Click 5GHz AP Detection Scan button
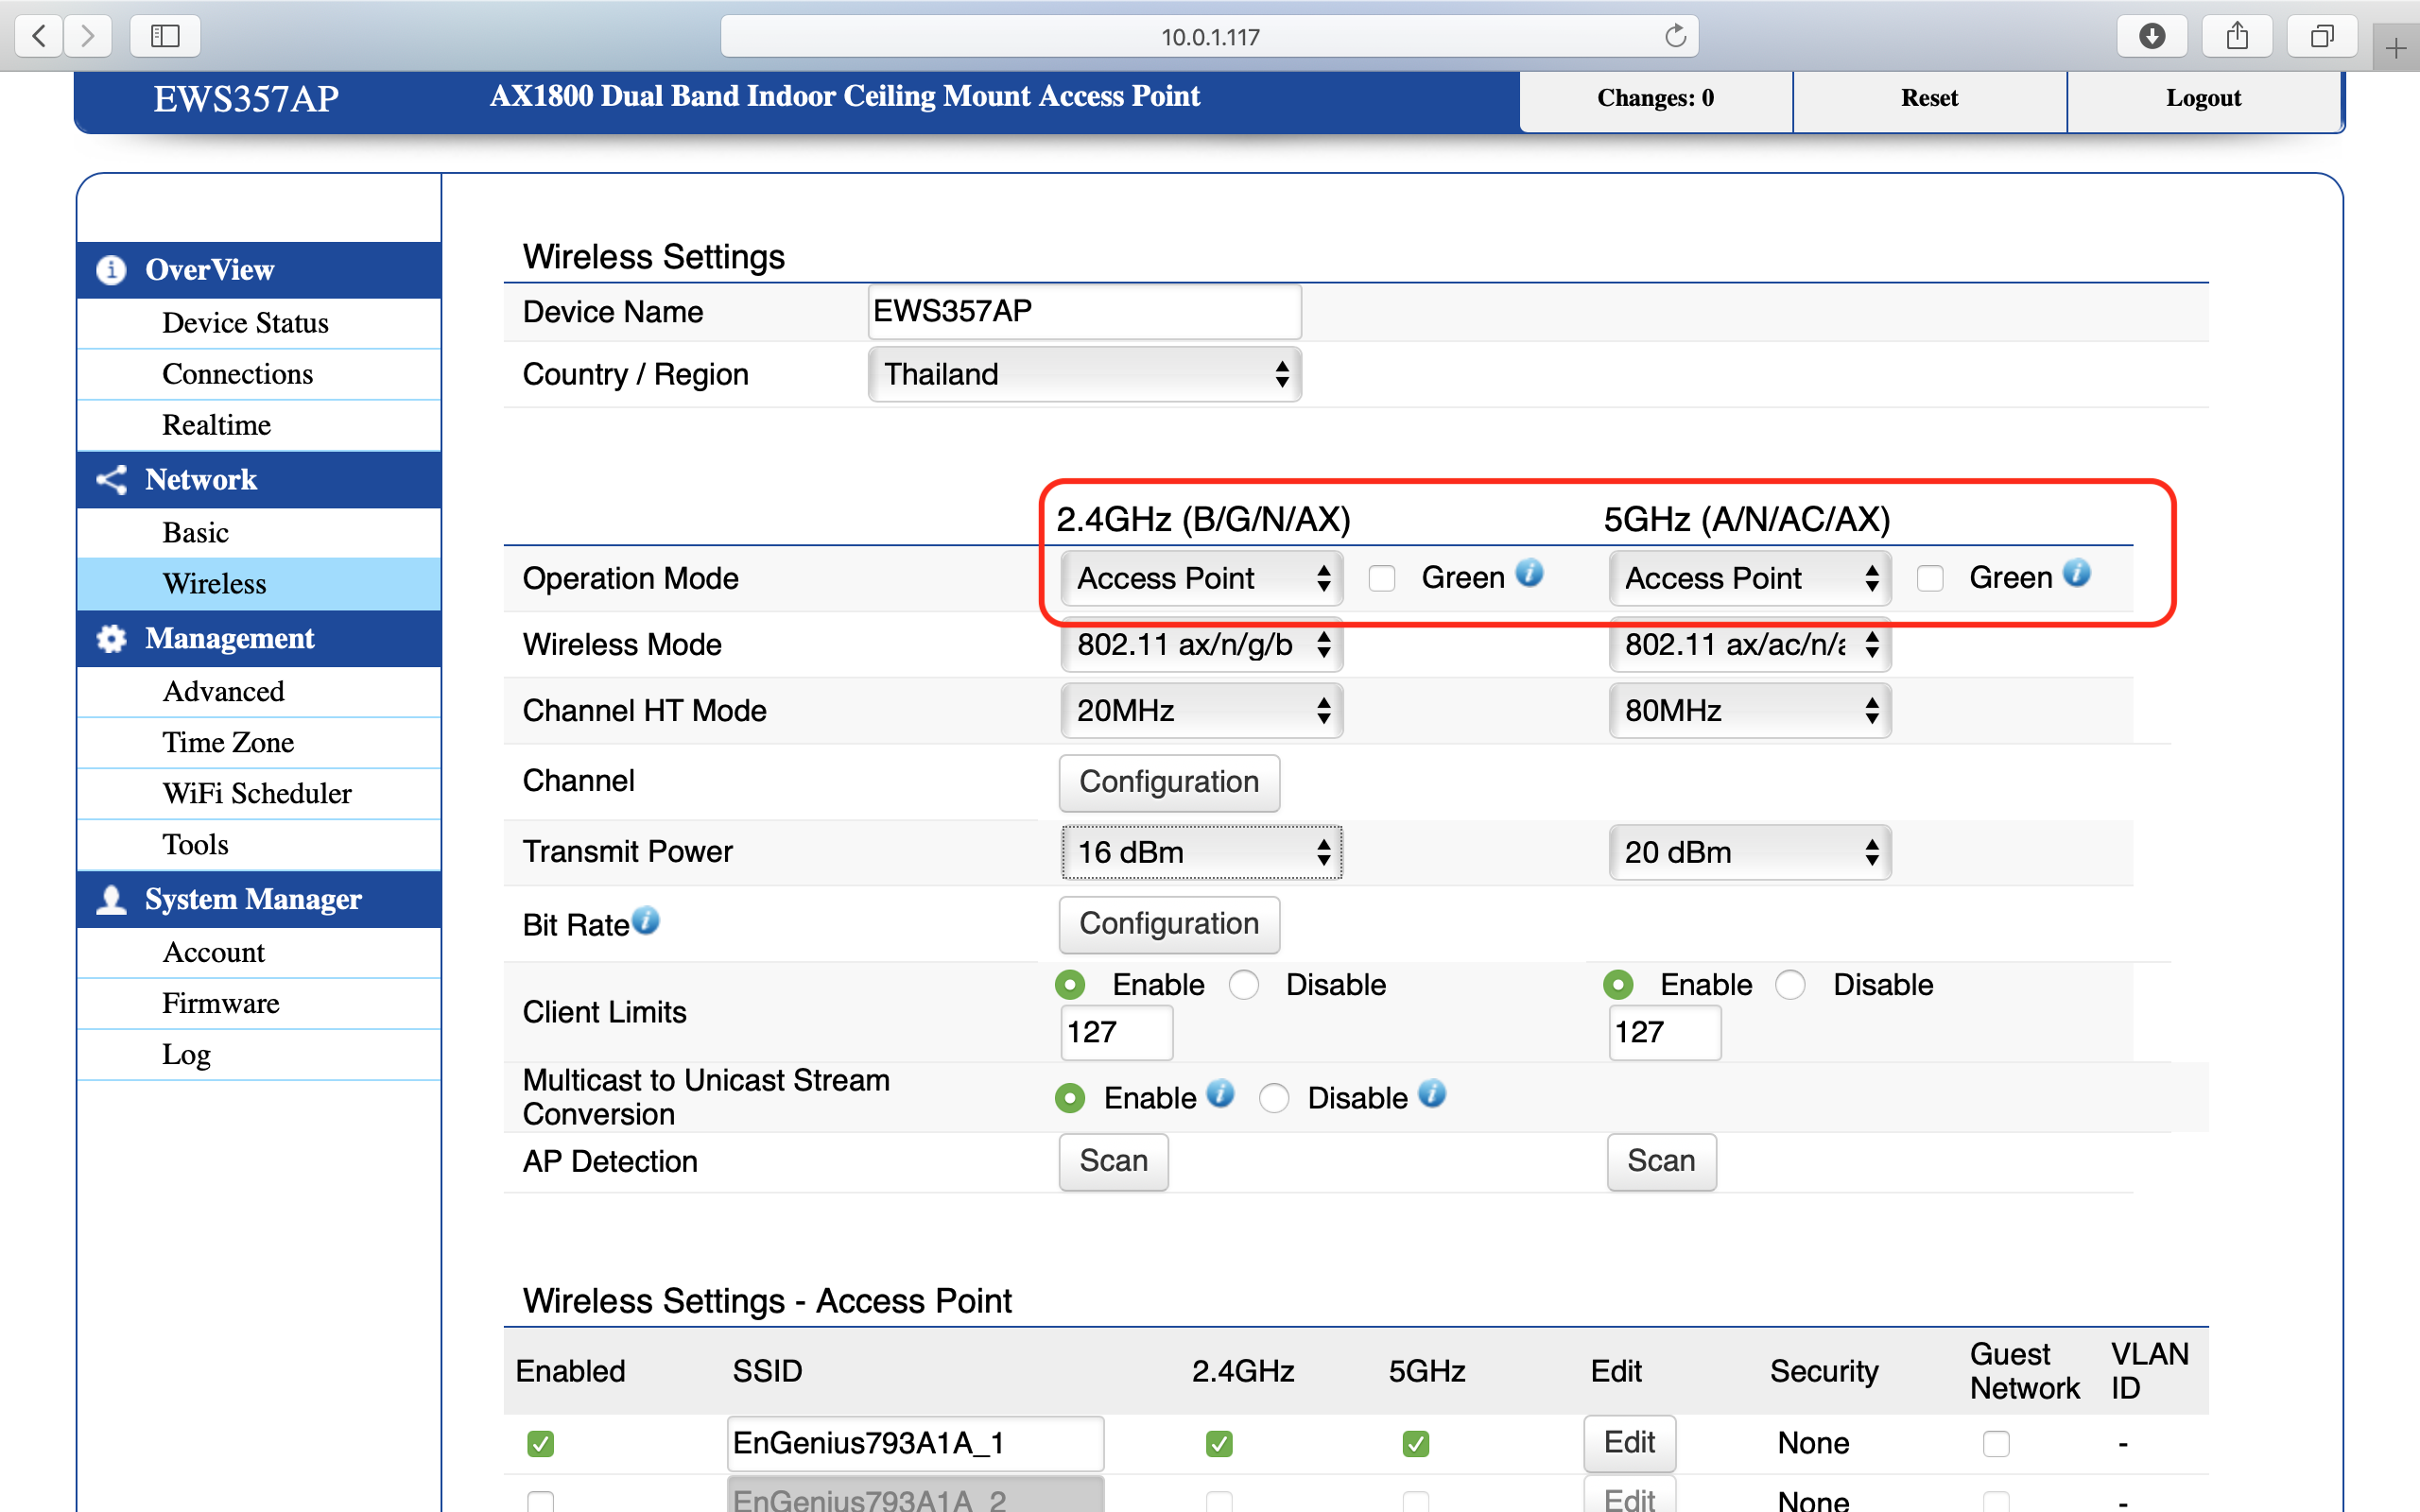 pos(1661,1161)
